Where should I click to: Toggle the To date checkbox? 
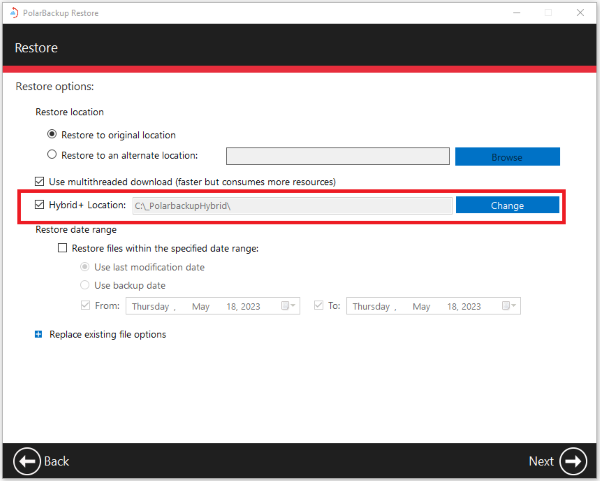pos(319,306)
